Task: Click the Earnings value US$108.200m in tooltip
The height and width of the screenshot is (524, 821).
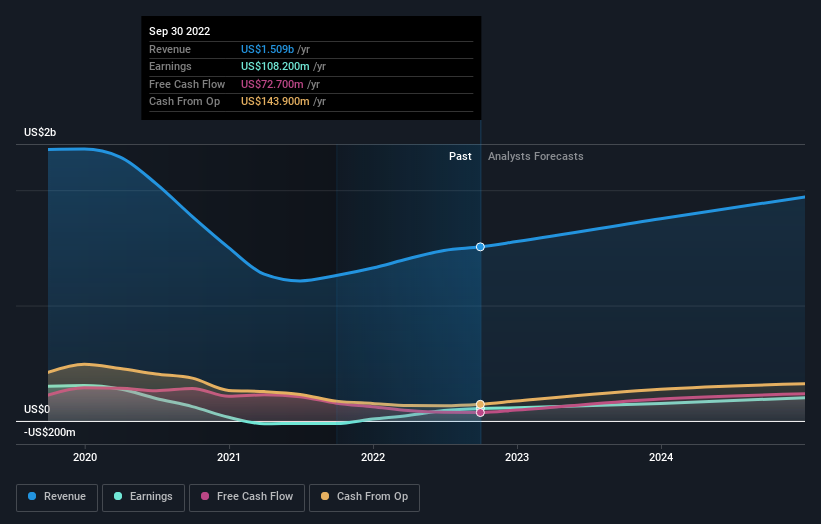Action: point(275,66)
